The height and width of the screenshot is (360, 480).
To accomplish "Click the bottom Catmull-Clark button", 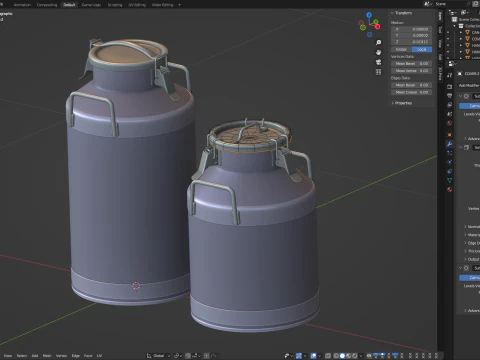I will [470, 277].
